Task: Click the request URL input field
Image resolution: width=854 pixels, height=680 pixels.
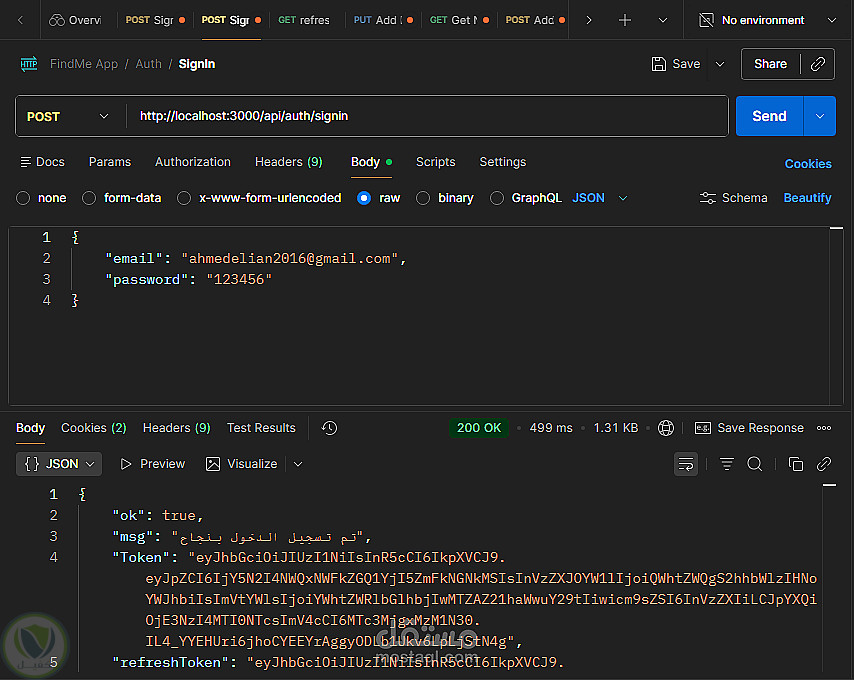Action: pyautogui.click(x=430, y=116)
